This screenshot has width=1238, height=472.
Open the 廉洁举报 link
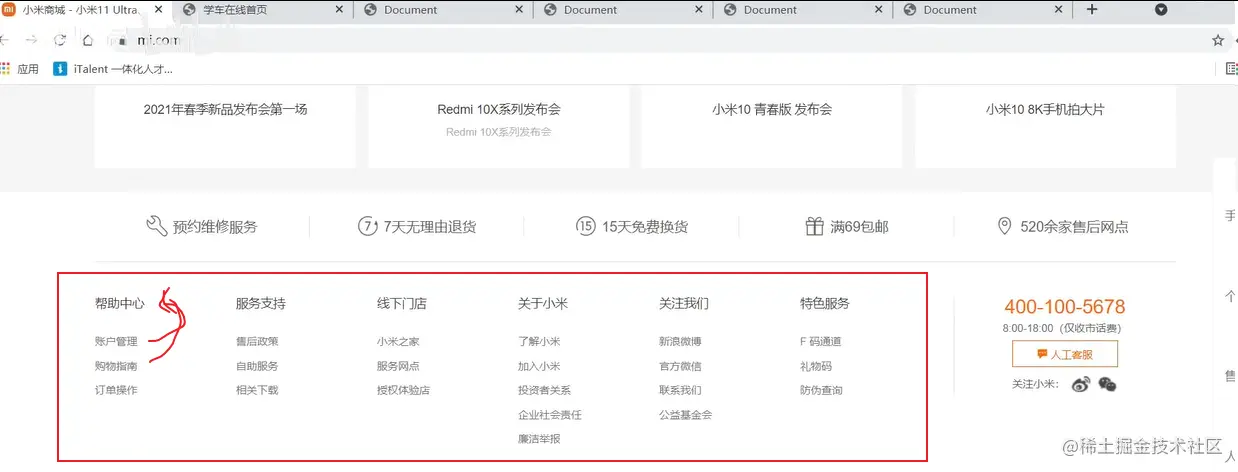click(539, 439)
